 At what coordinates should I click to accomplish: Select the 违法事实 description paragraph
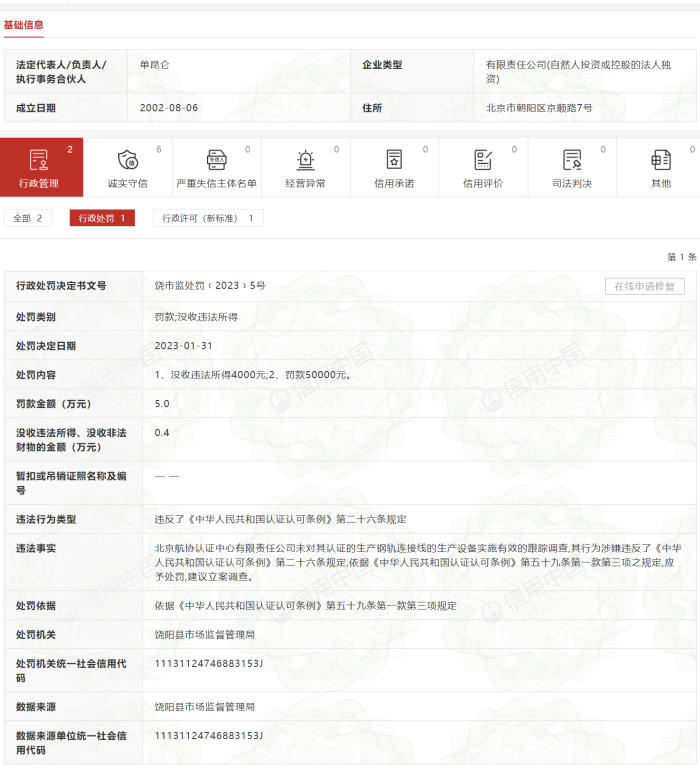coord(418,562)
